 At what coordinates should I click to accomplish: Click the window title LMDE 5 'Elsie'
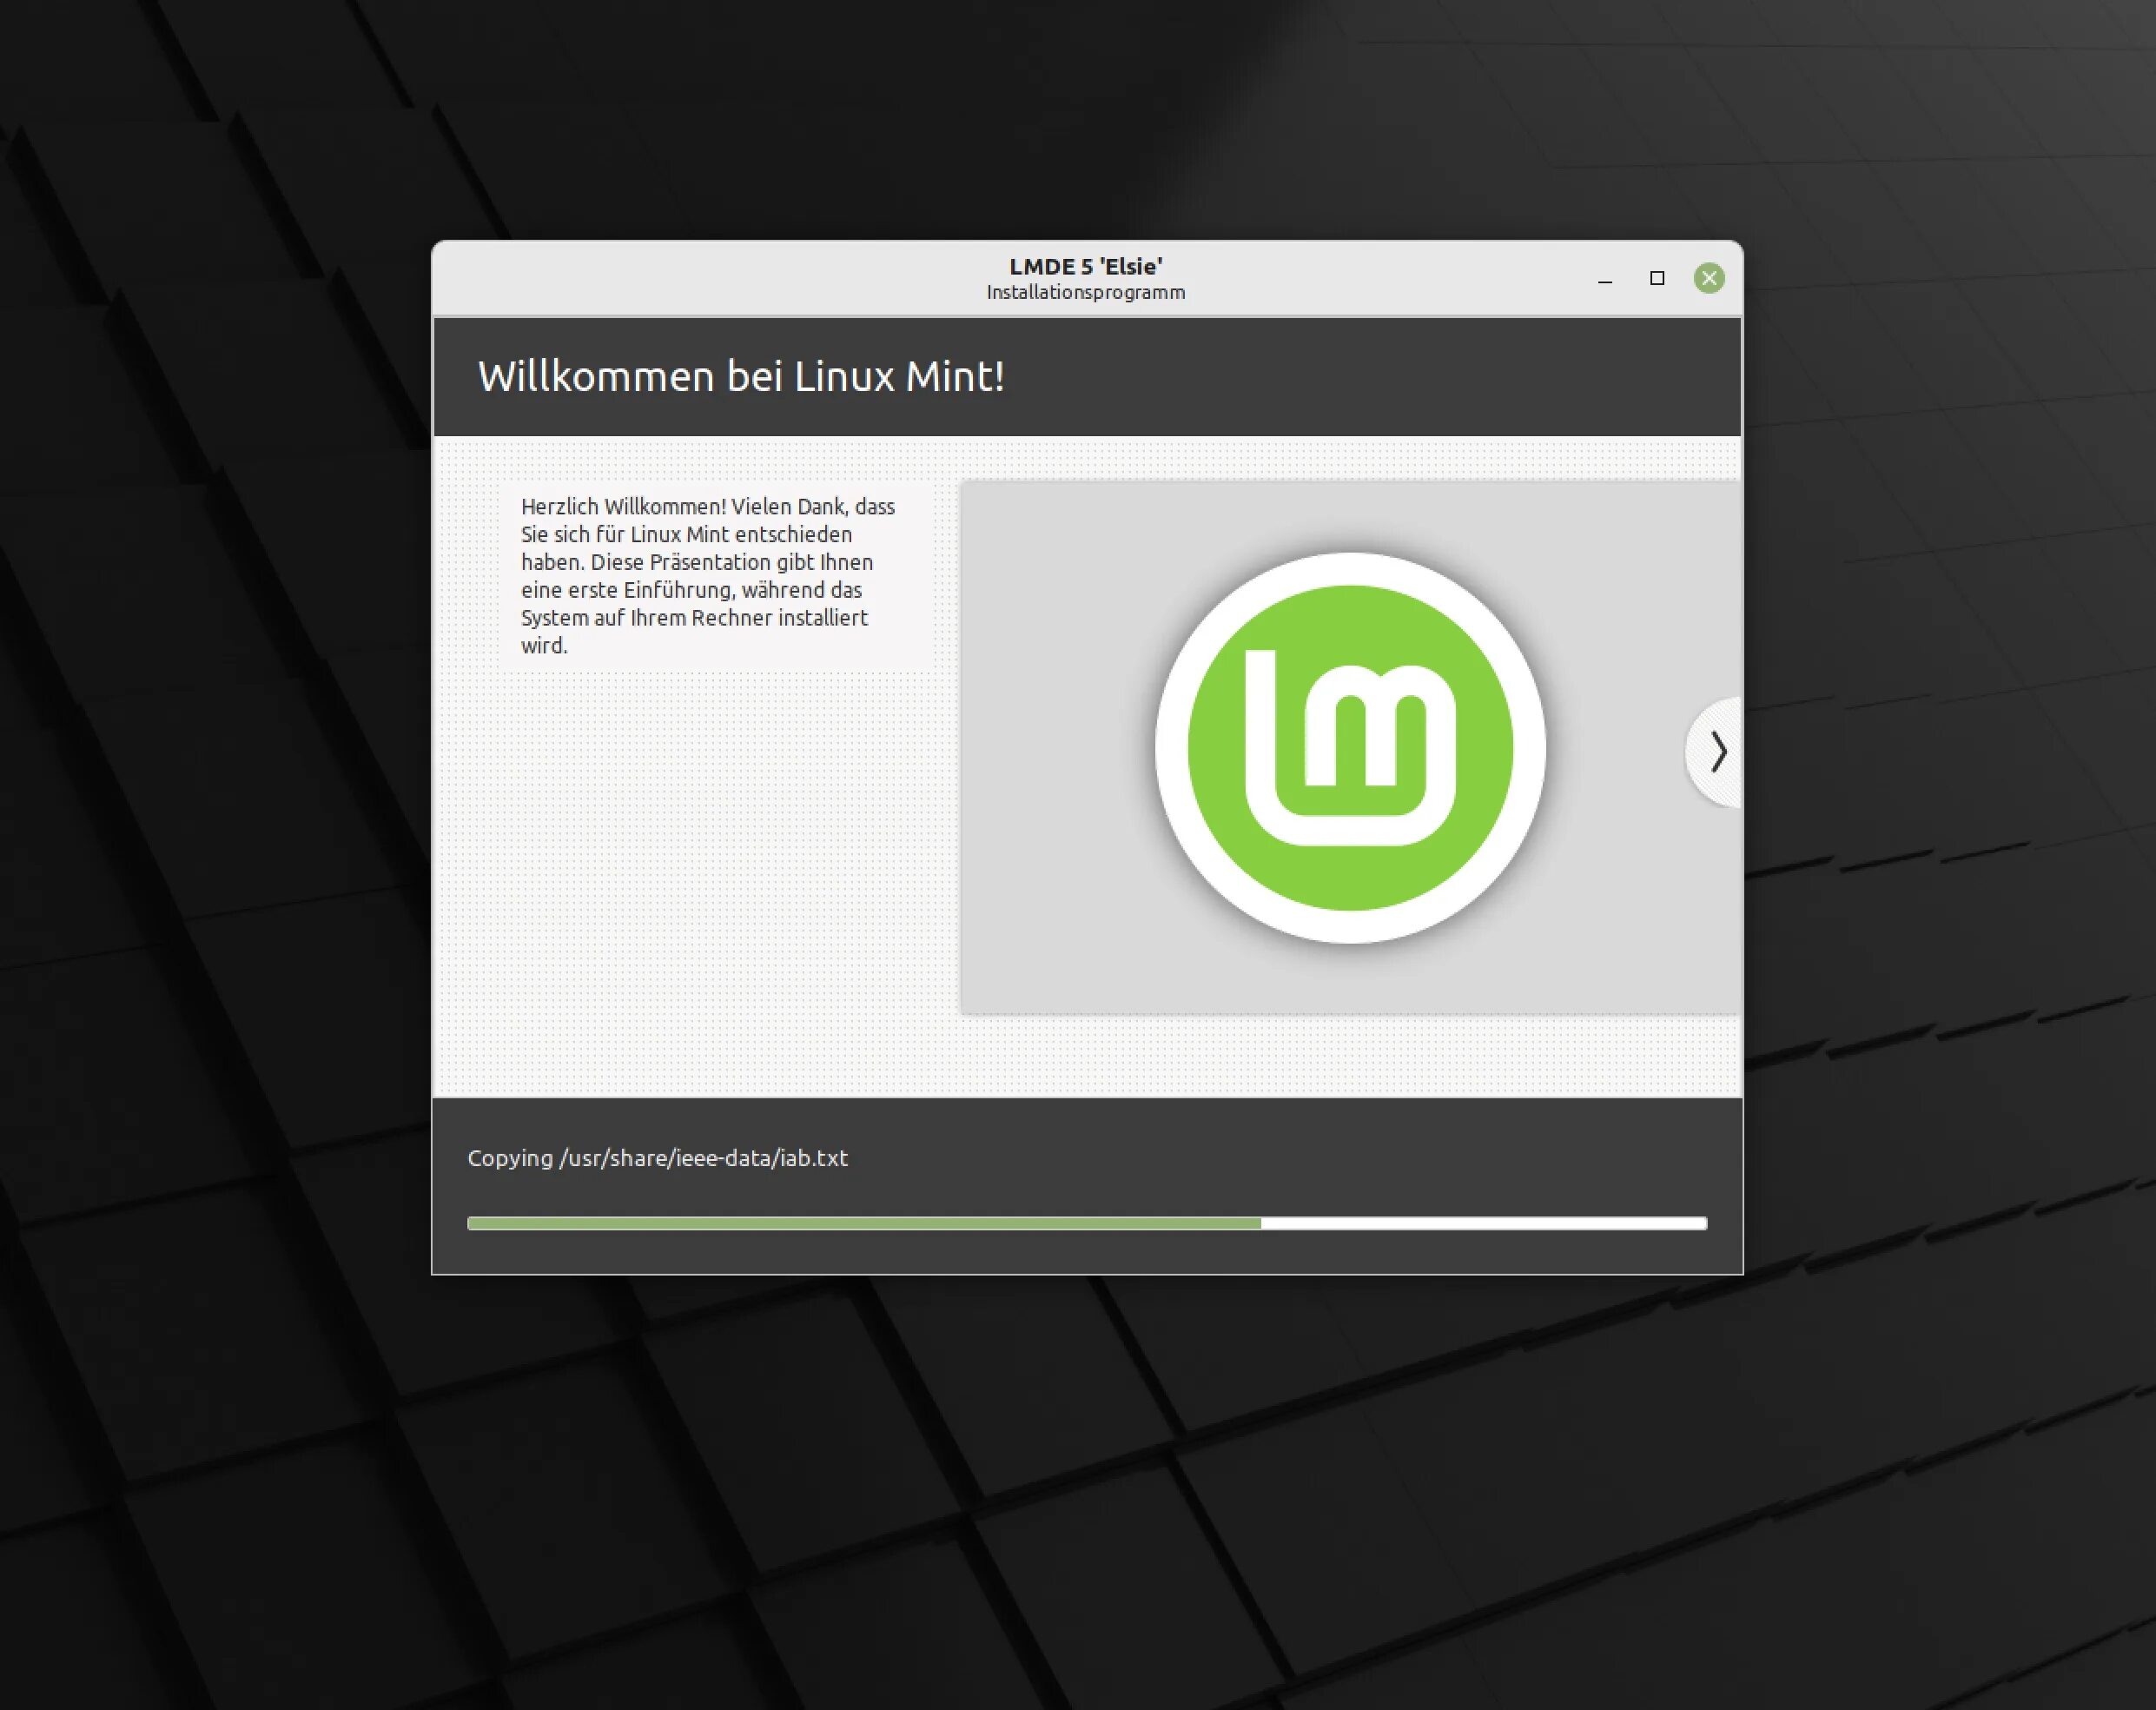click(x=1085, y=266)
